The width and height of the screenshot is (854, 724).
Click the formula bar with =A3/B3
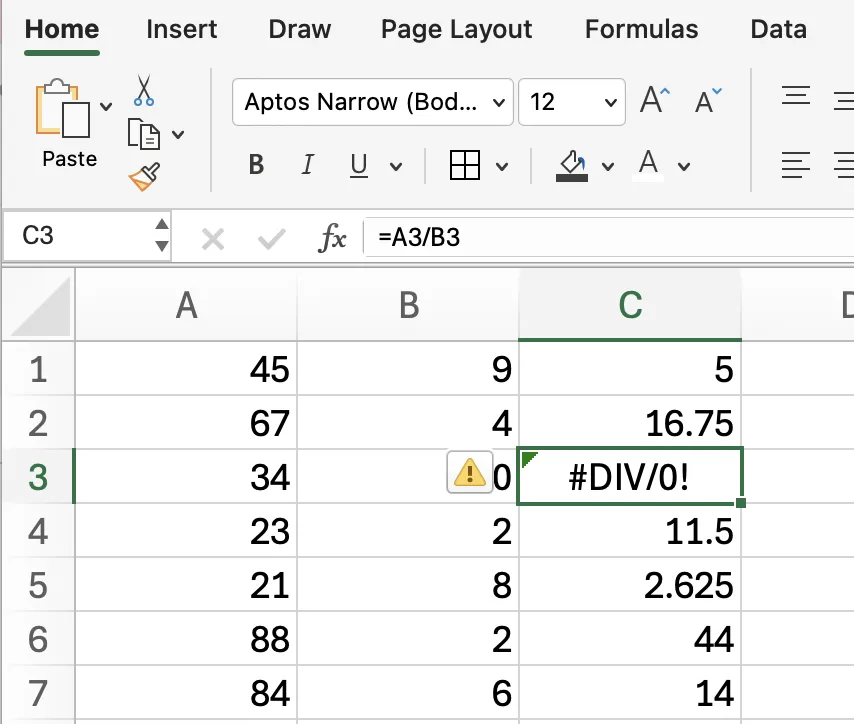[608, 238]
